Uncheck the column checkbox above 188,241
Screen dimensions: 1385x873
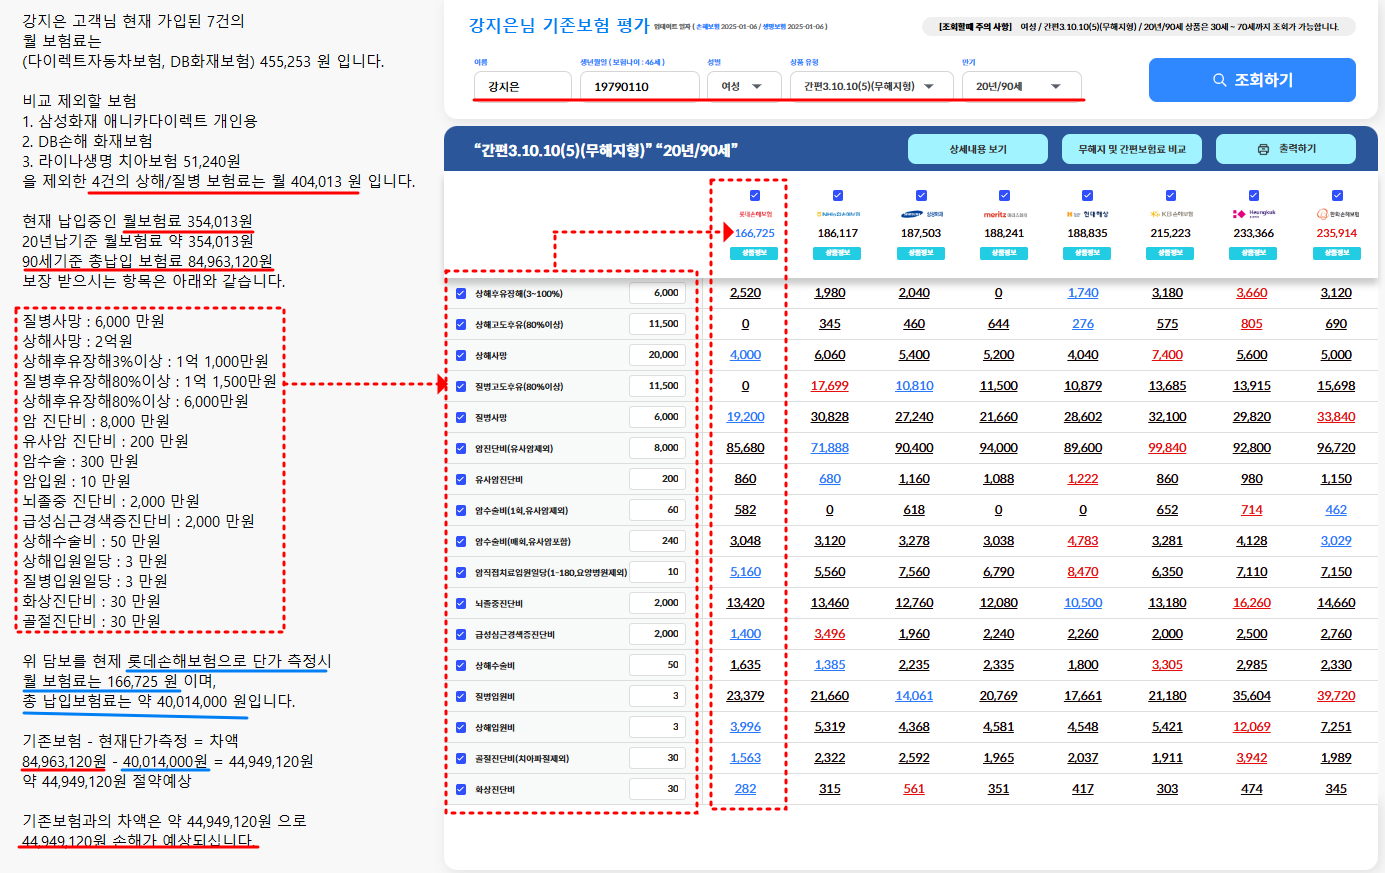point(1004,196)
